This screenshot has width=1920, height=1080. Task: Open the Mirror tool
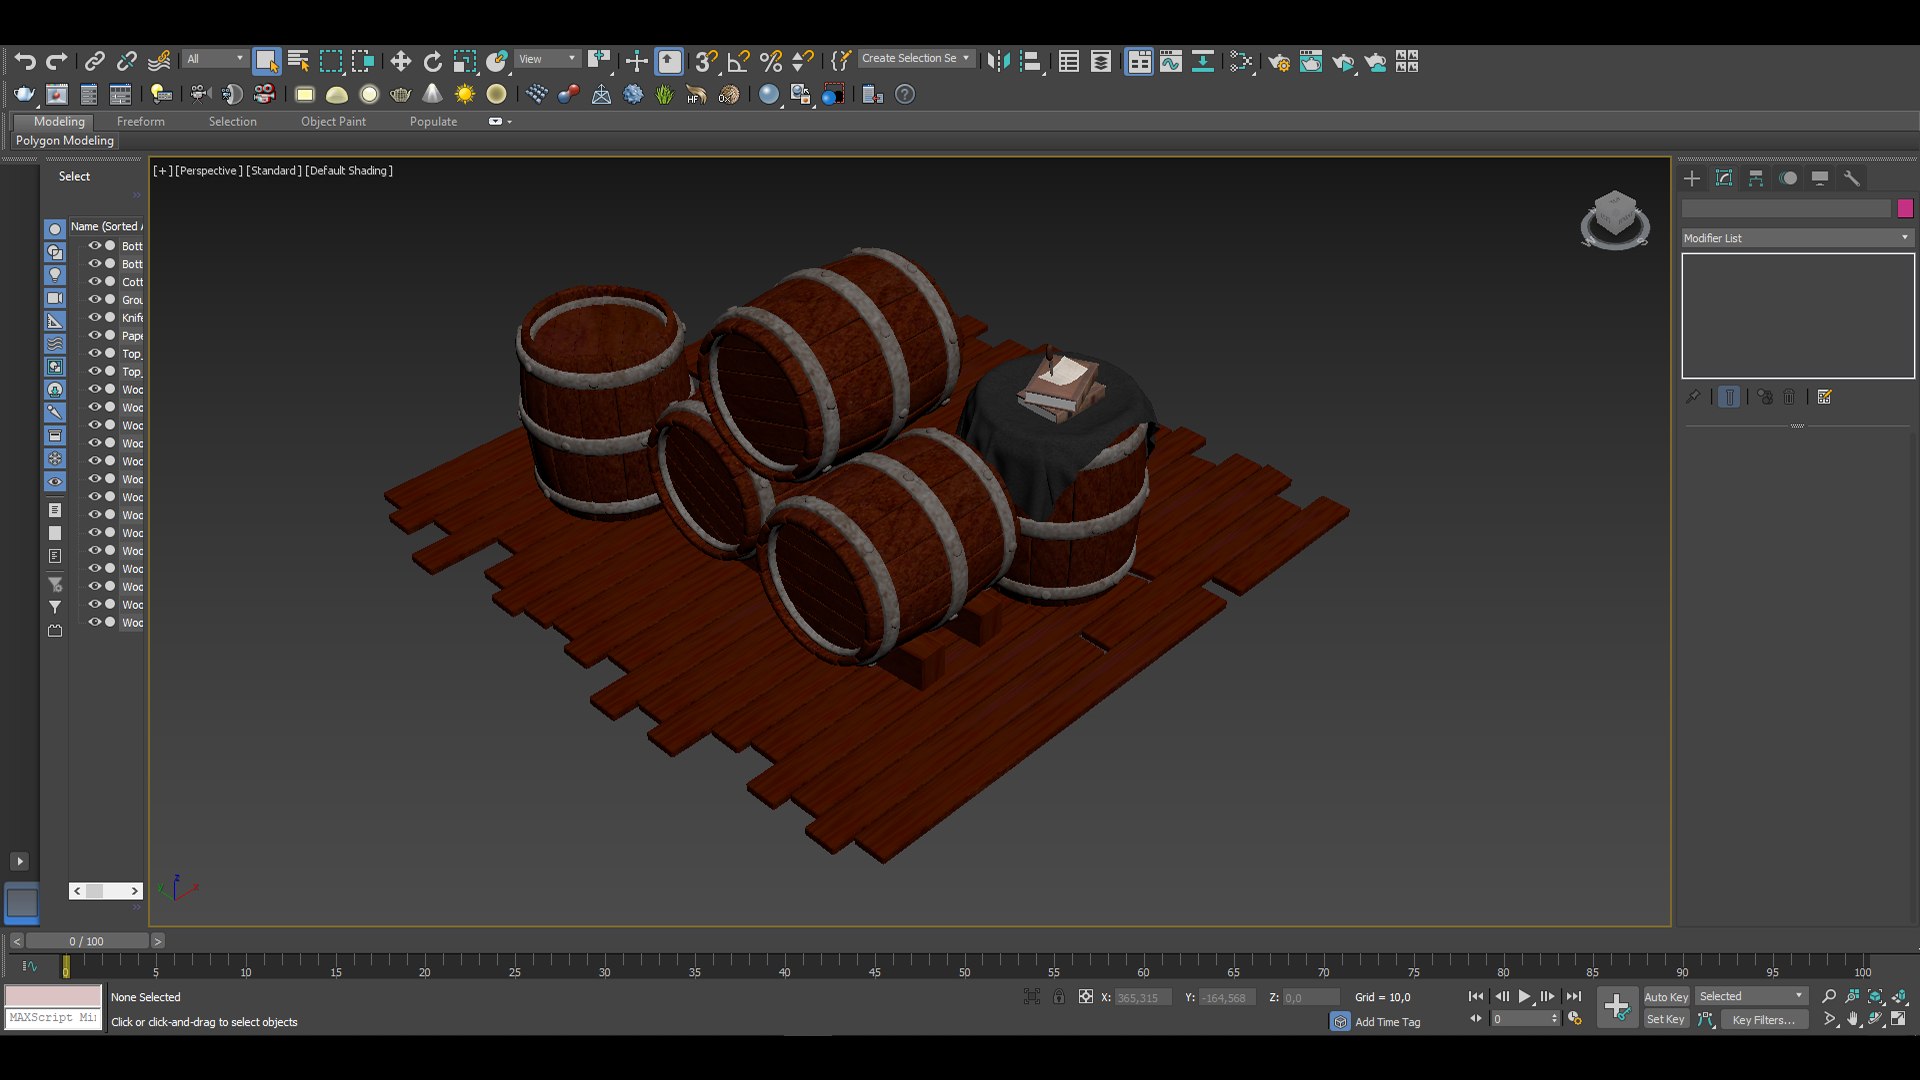click(x=998, y=61)
